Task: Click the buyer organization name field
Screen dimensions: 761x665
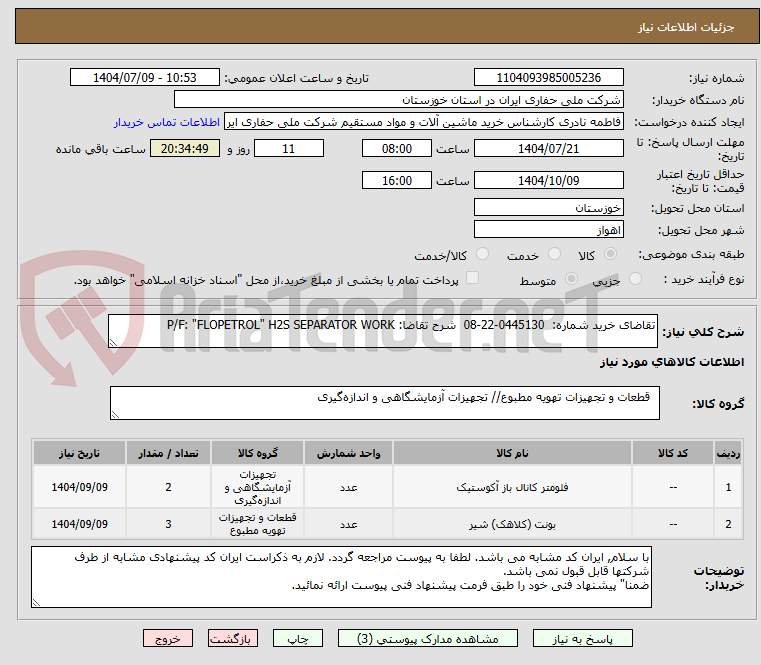Action: click(x=398, y=100)
